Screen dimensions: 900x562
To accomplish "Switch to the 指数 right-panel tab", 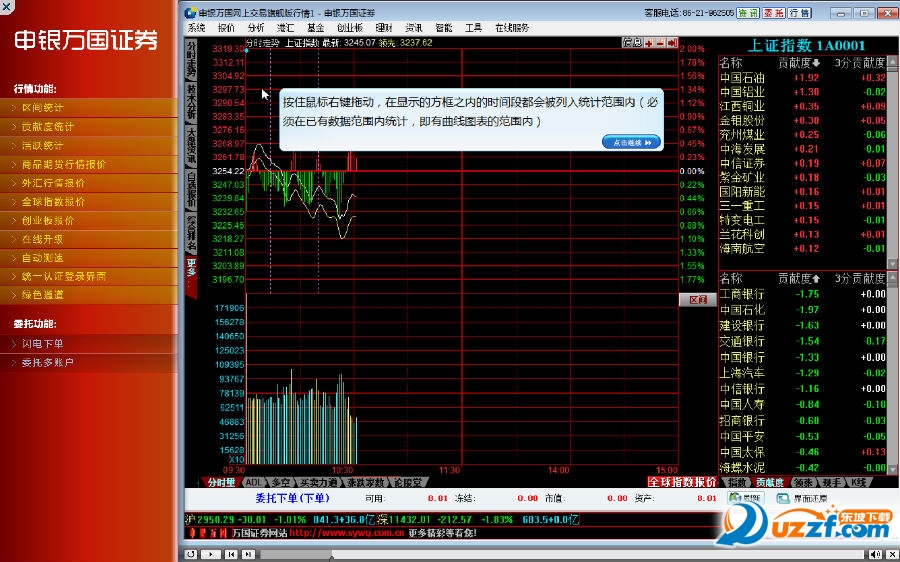I will (x=737, y=482).
